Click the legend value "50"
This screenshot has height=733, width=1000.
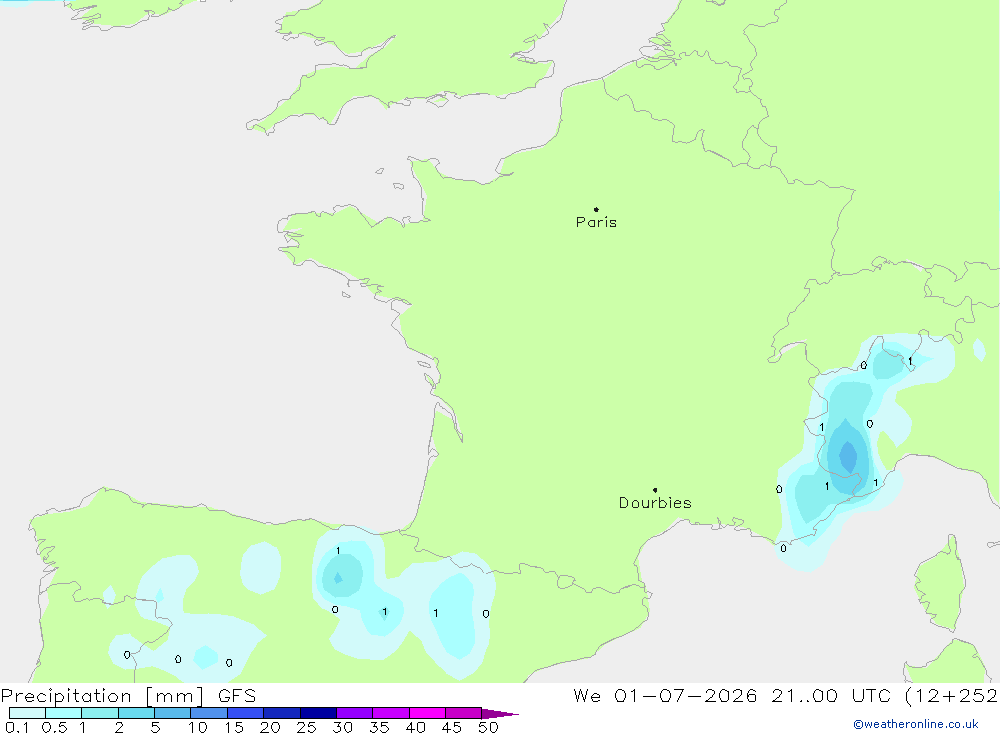(x=489, y=727)
